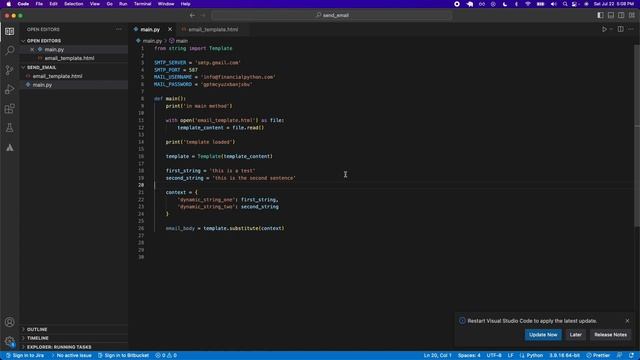Image resolution: width=640 pixels, height=360 pixels.
Task: Change file encoding UTF-8
Action: tap(494, 356)
